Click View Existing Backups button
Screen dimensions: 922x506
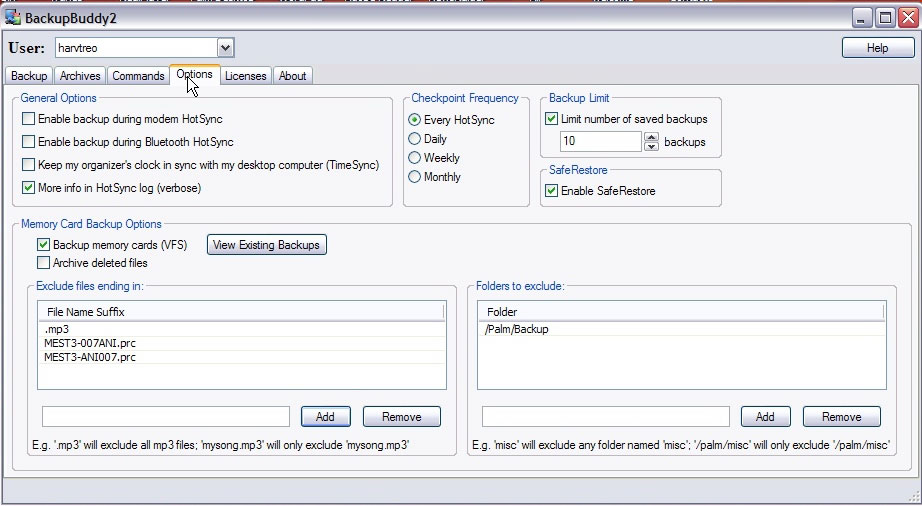pos(266,245)
